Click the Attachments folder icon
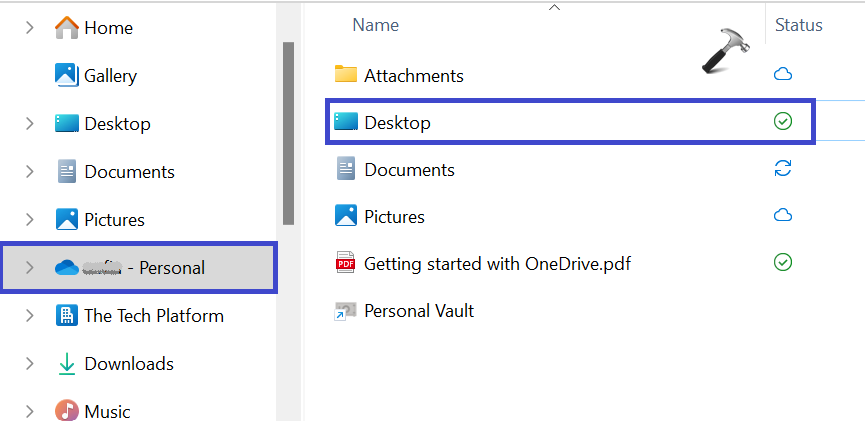This screenshot has width=865, height=421. [346, 74]
